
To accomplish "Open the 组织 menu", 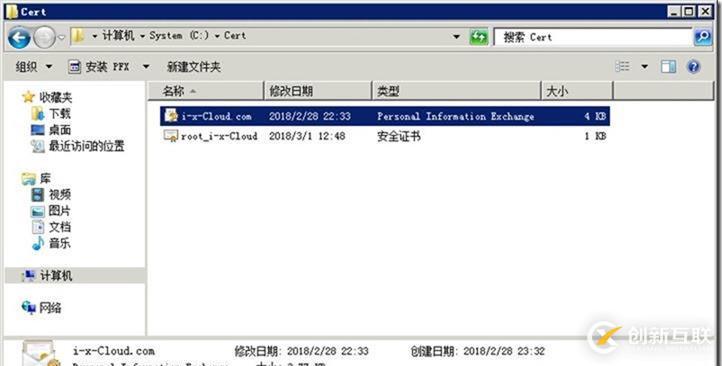I will click(x=34, y=67).
